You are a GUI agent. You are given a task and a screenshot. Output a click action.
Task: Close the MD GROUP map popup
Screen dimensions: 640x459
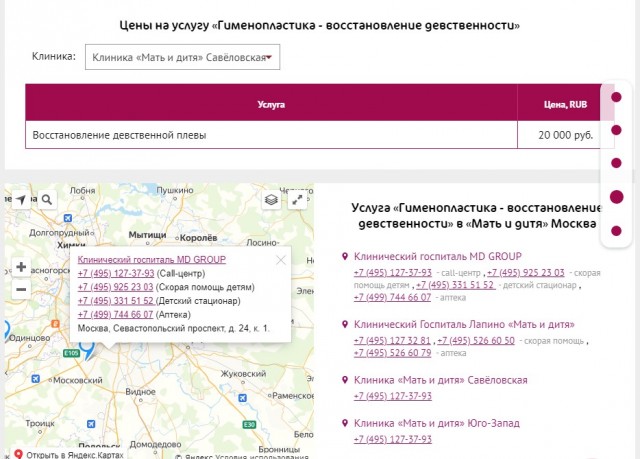click(x=281, y=260)
